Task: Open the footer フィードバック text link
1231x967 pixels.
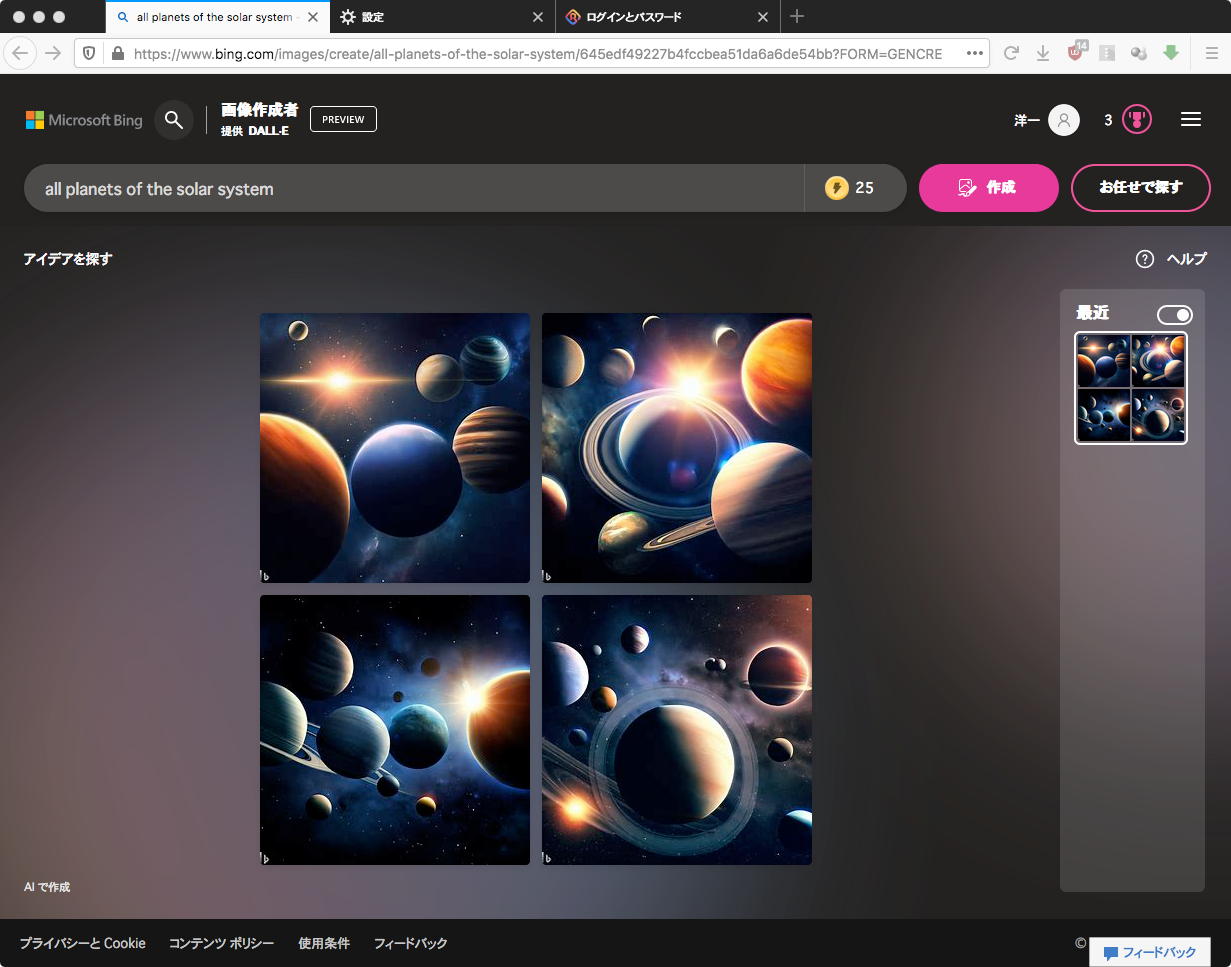Action: tap(411, 943)
